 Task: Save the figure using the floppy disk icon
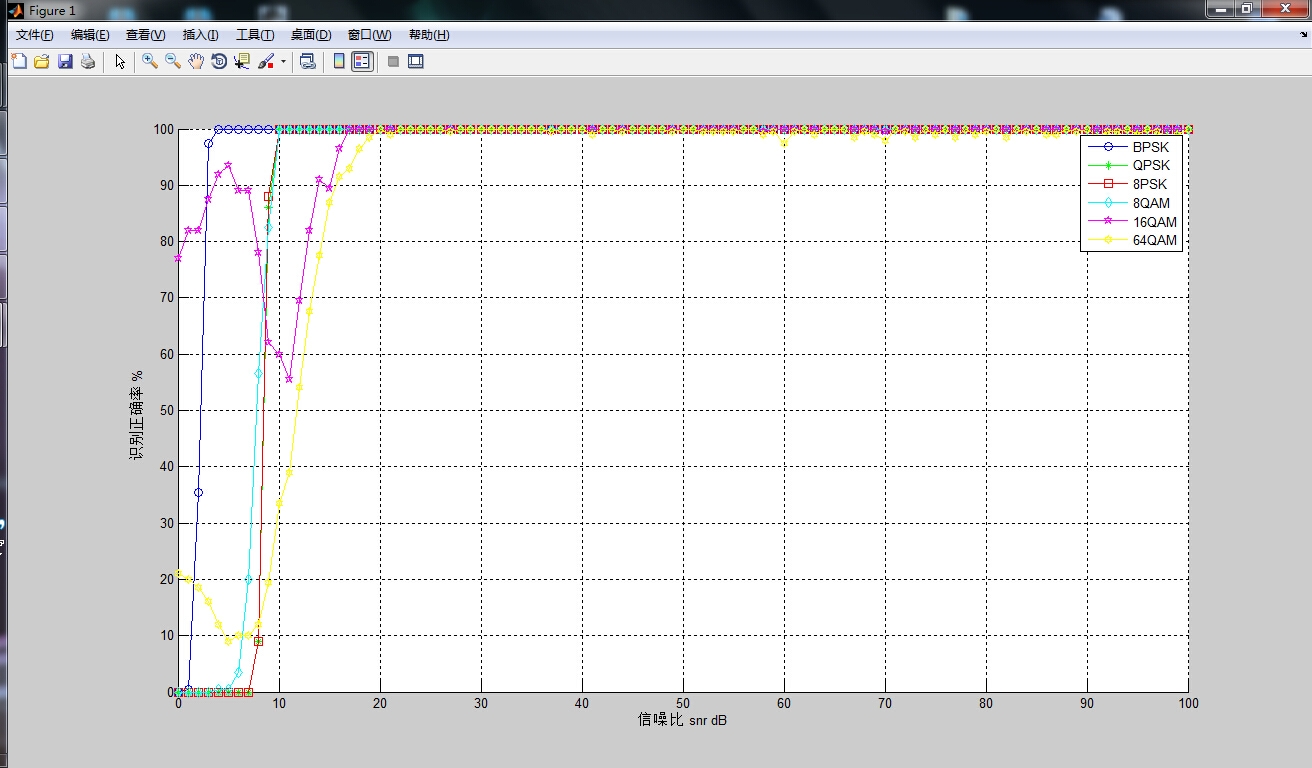(65, 61)
